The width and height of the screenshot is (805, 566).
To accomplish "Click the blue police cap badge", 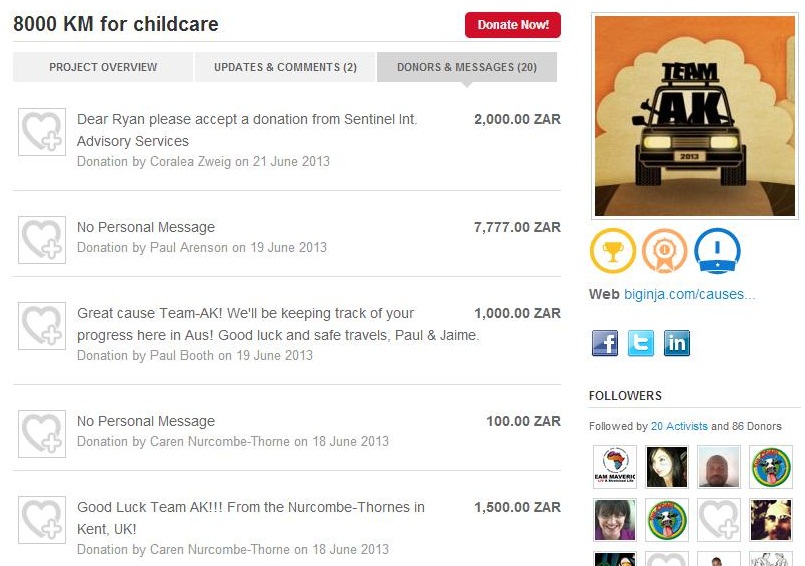I will pos(717,251).
